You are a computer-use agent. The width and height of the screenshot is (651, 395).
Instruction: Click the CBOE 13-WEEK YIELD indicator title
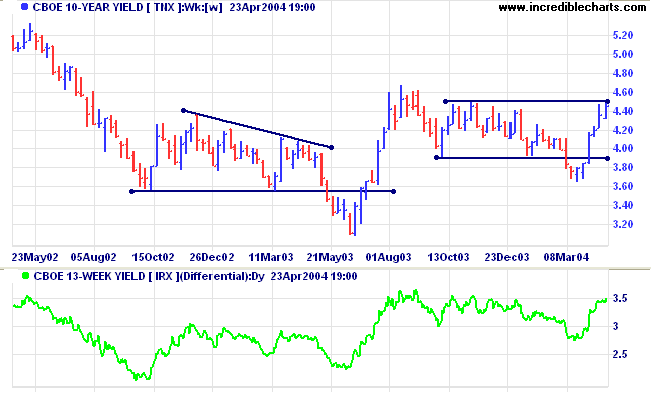tap(195, 276)
